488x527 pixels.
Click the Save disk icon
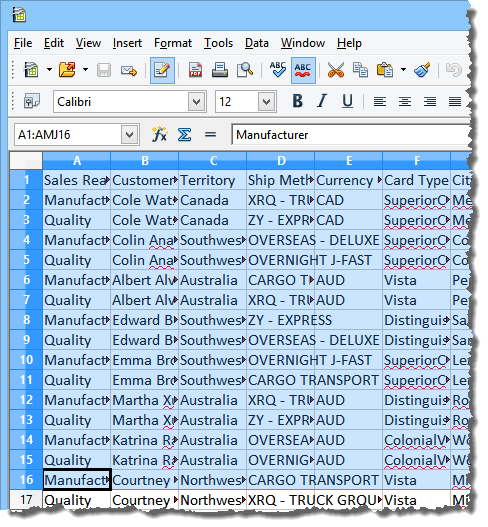coord(104,70)
